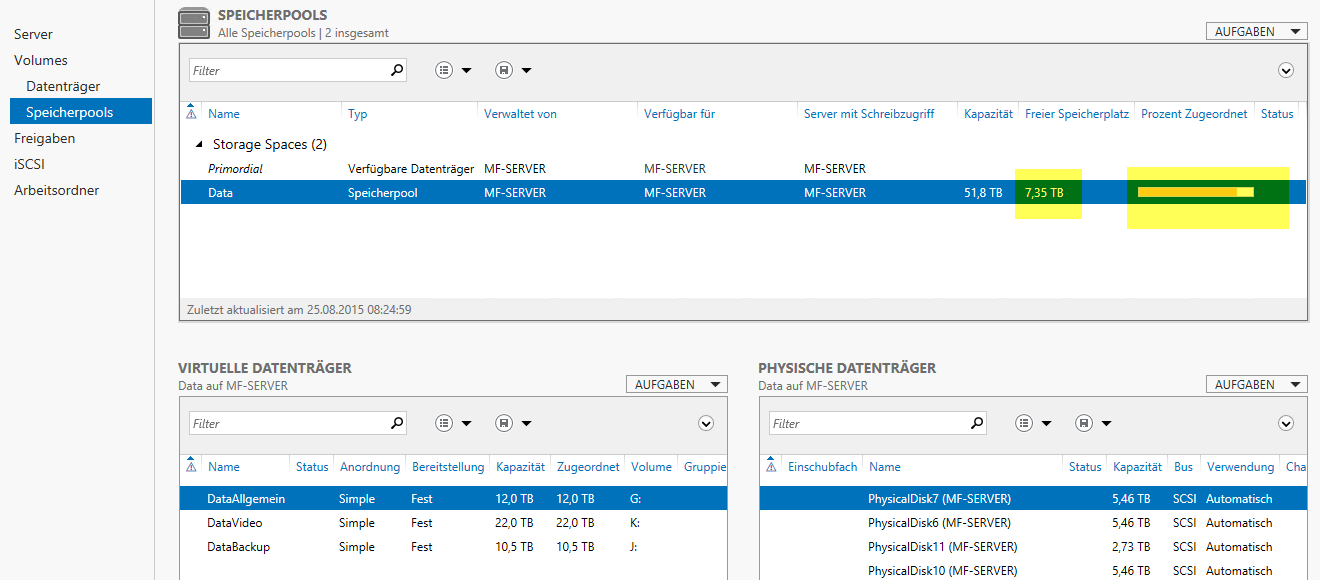Click search magnifier in Virtuelle Datenträger filter
The height and width of the screenshot is (580, 1320).
pyautogui.click(x=397, y=423)
